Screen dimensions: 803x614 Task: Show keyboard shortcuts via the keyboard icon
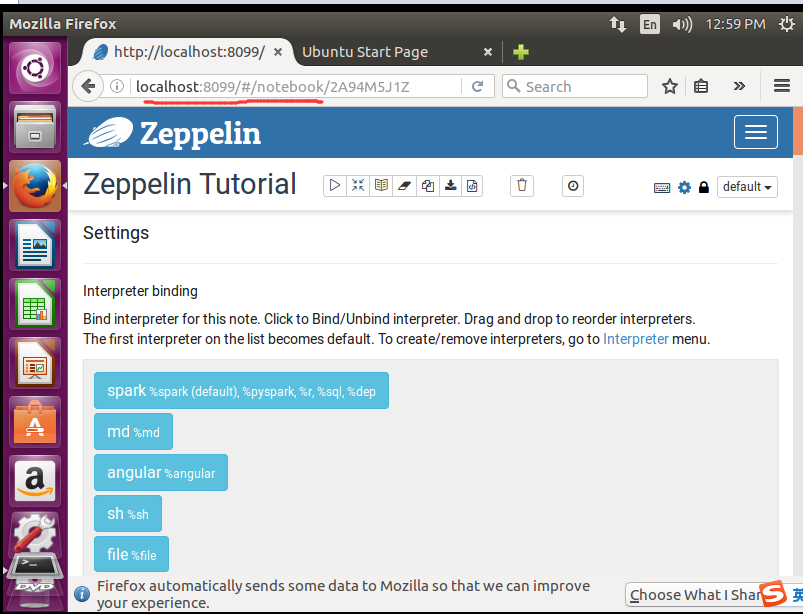662,188
